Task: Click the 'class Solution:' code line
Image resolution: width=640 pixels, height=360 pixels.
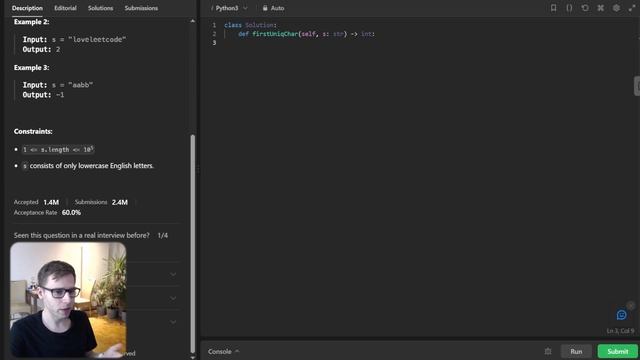Action: click(x=250, y=25)
